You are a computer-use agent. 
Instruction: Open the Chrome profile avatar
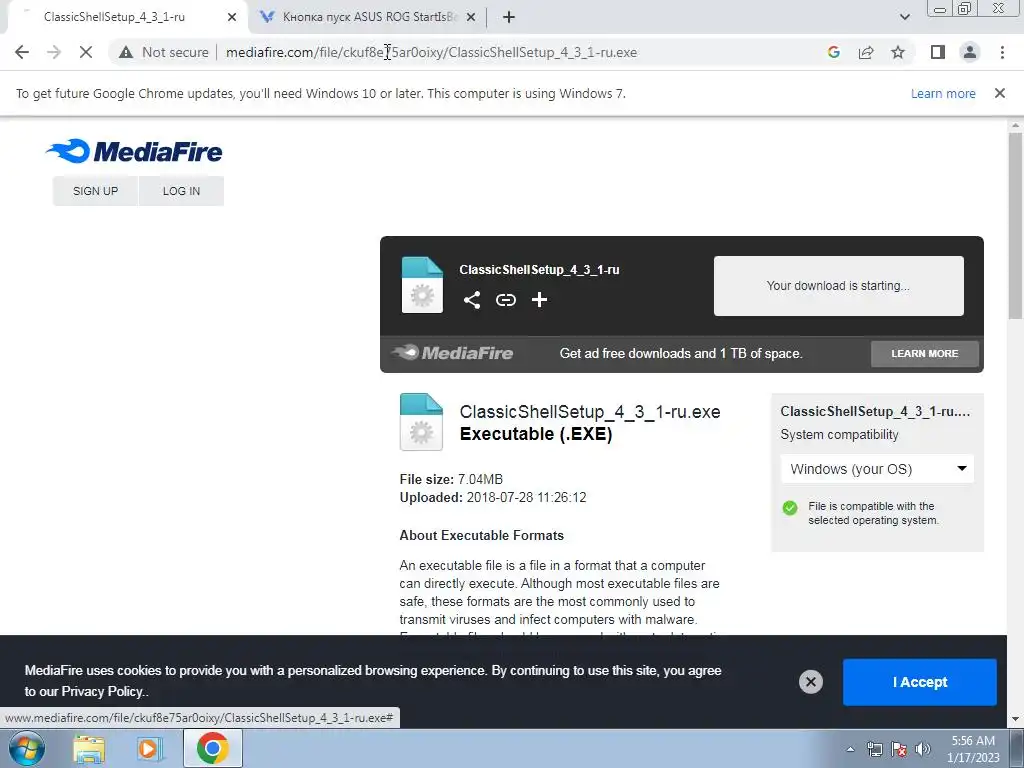970,52
